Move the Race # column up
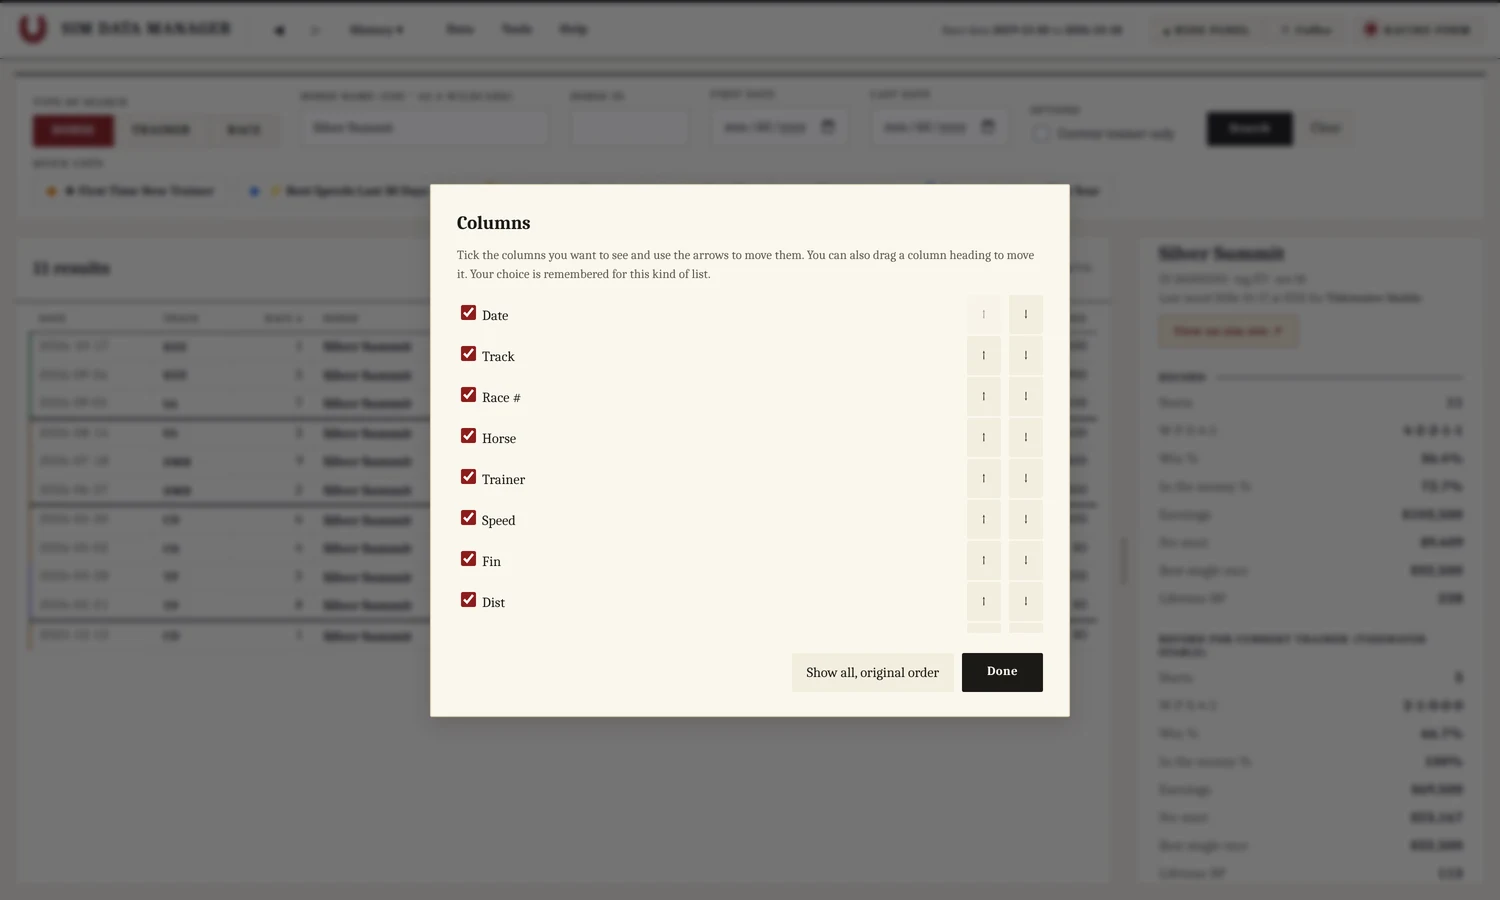This screenshot has height=900, width=1500. [x=984, y=397]
